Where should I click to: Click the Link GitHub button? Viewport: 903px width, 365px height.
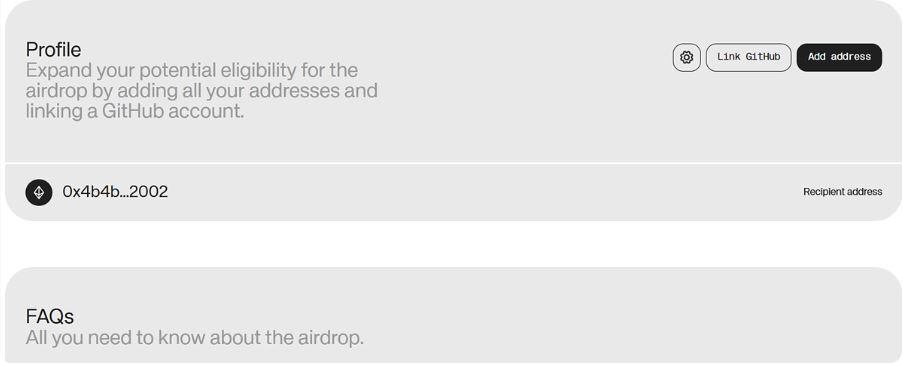tap(748, 58)
